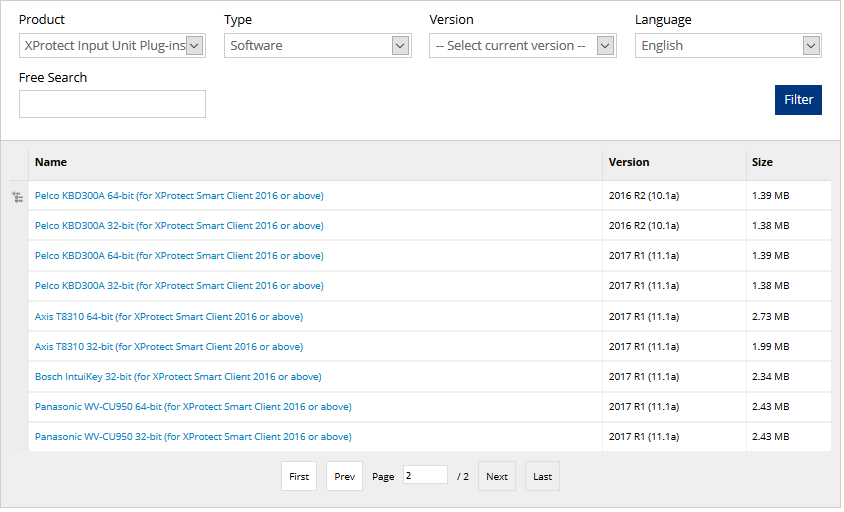Jump to the Last page

[542, 477]
